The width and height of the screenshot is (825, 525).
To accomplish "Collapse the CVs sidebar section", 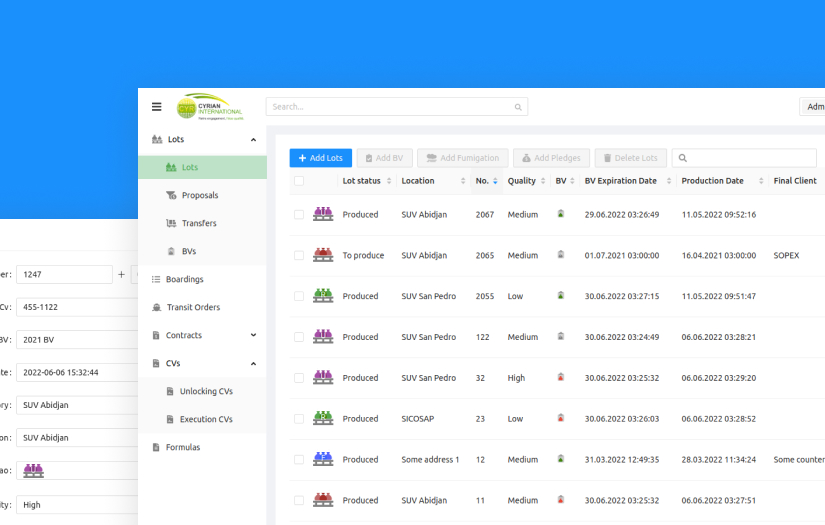I will pyautogui.click(x=253, y=363).
